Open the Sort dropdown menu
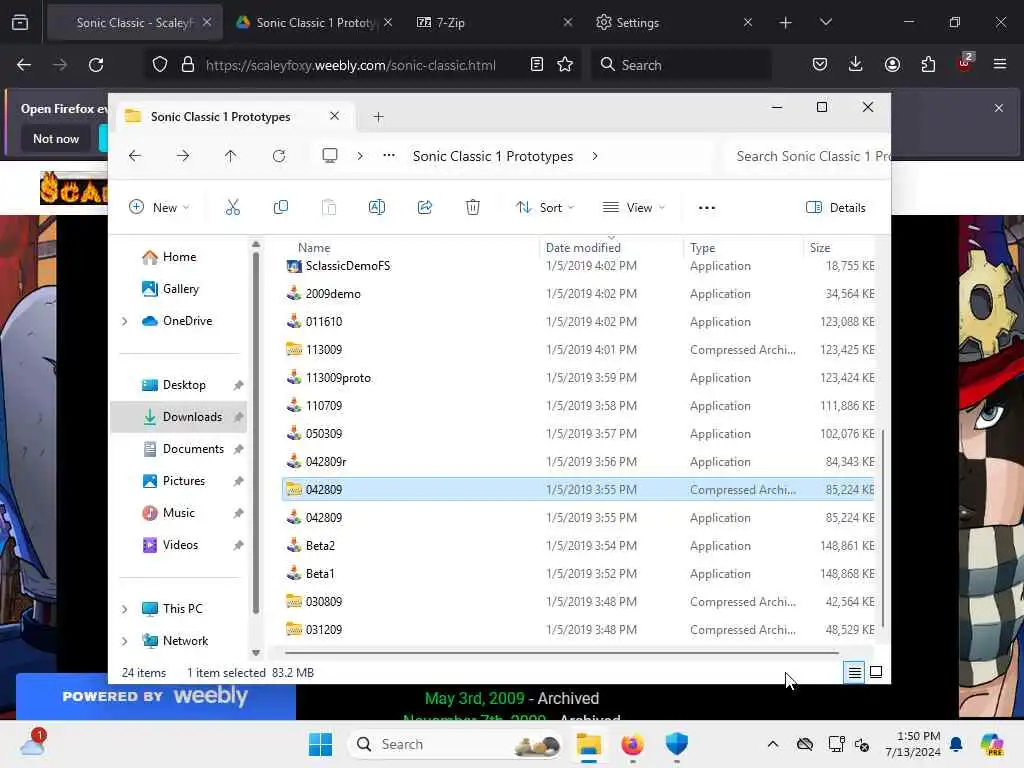 (x=545, y=208)
